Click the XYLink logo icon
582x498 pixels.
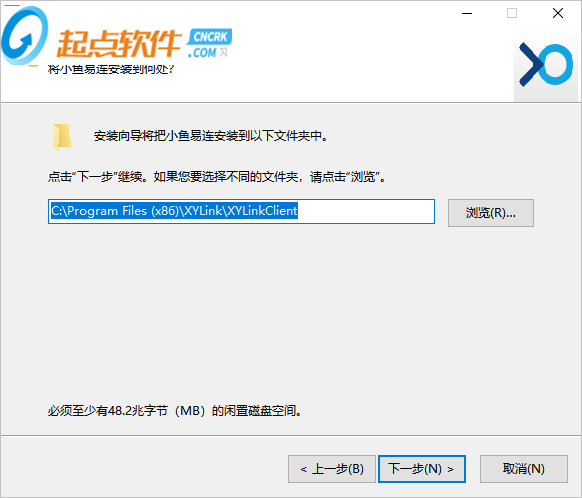(x=546, y=64)
